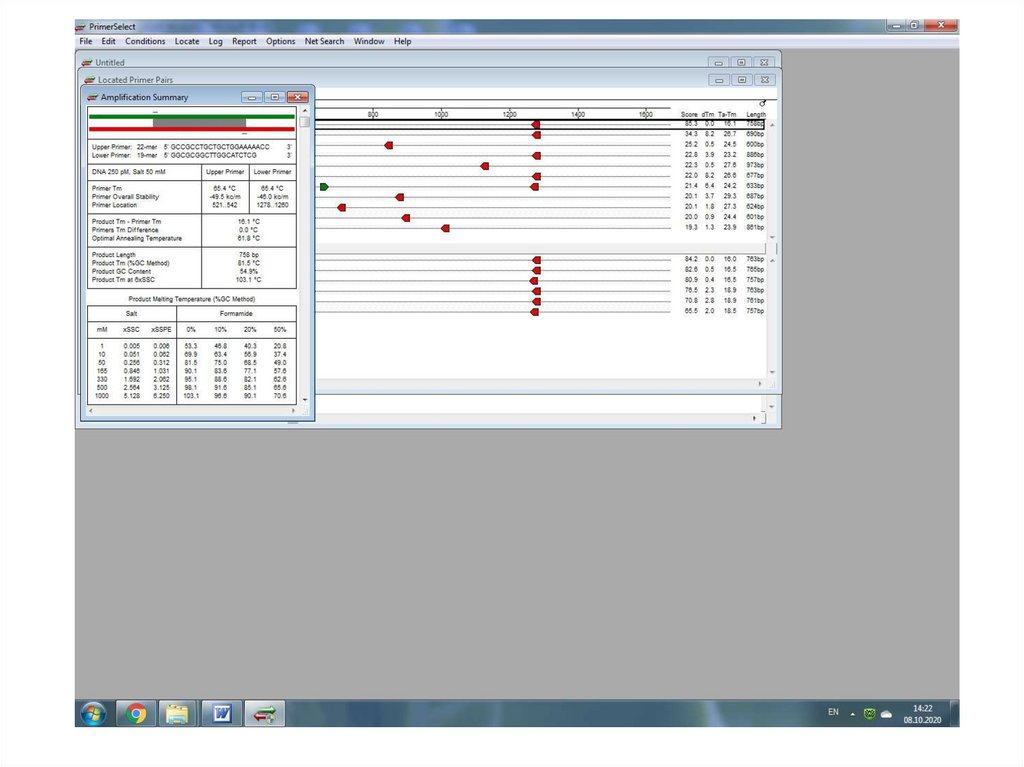The width and height of the screenshot is (1024, 767).
Task: Click the pane splitter between primer lists
Action: pos(540,249)
